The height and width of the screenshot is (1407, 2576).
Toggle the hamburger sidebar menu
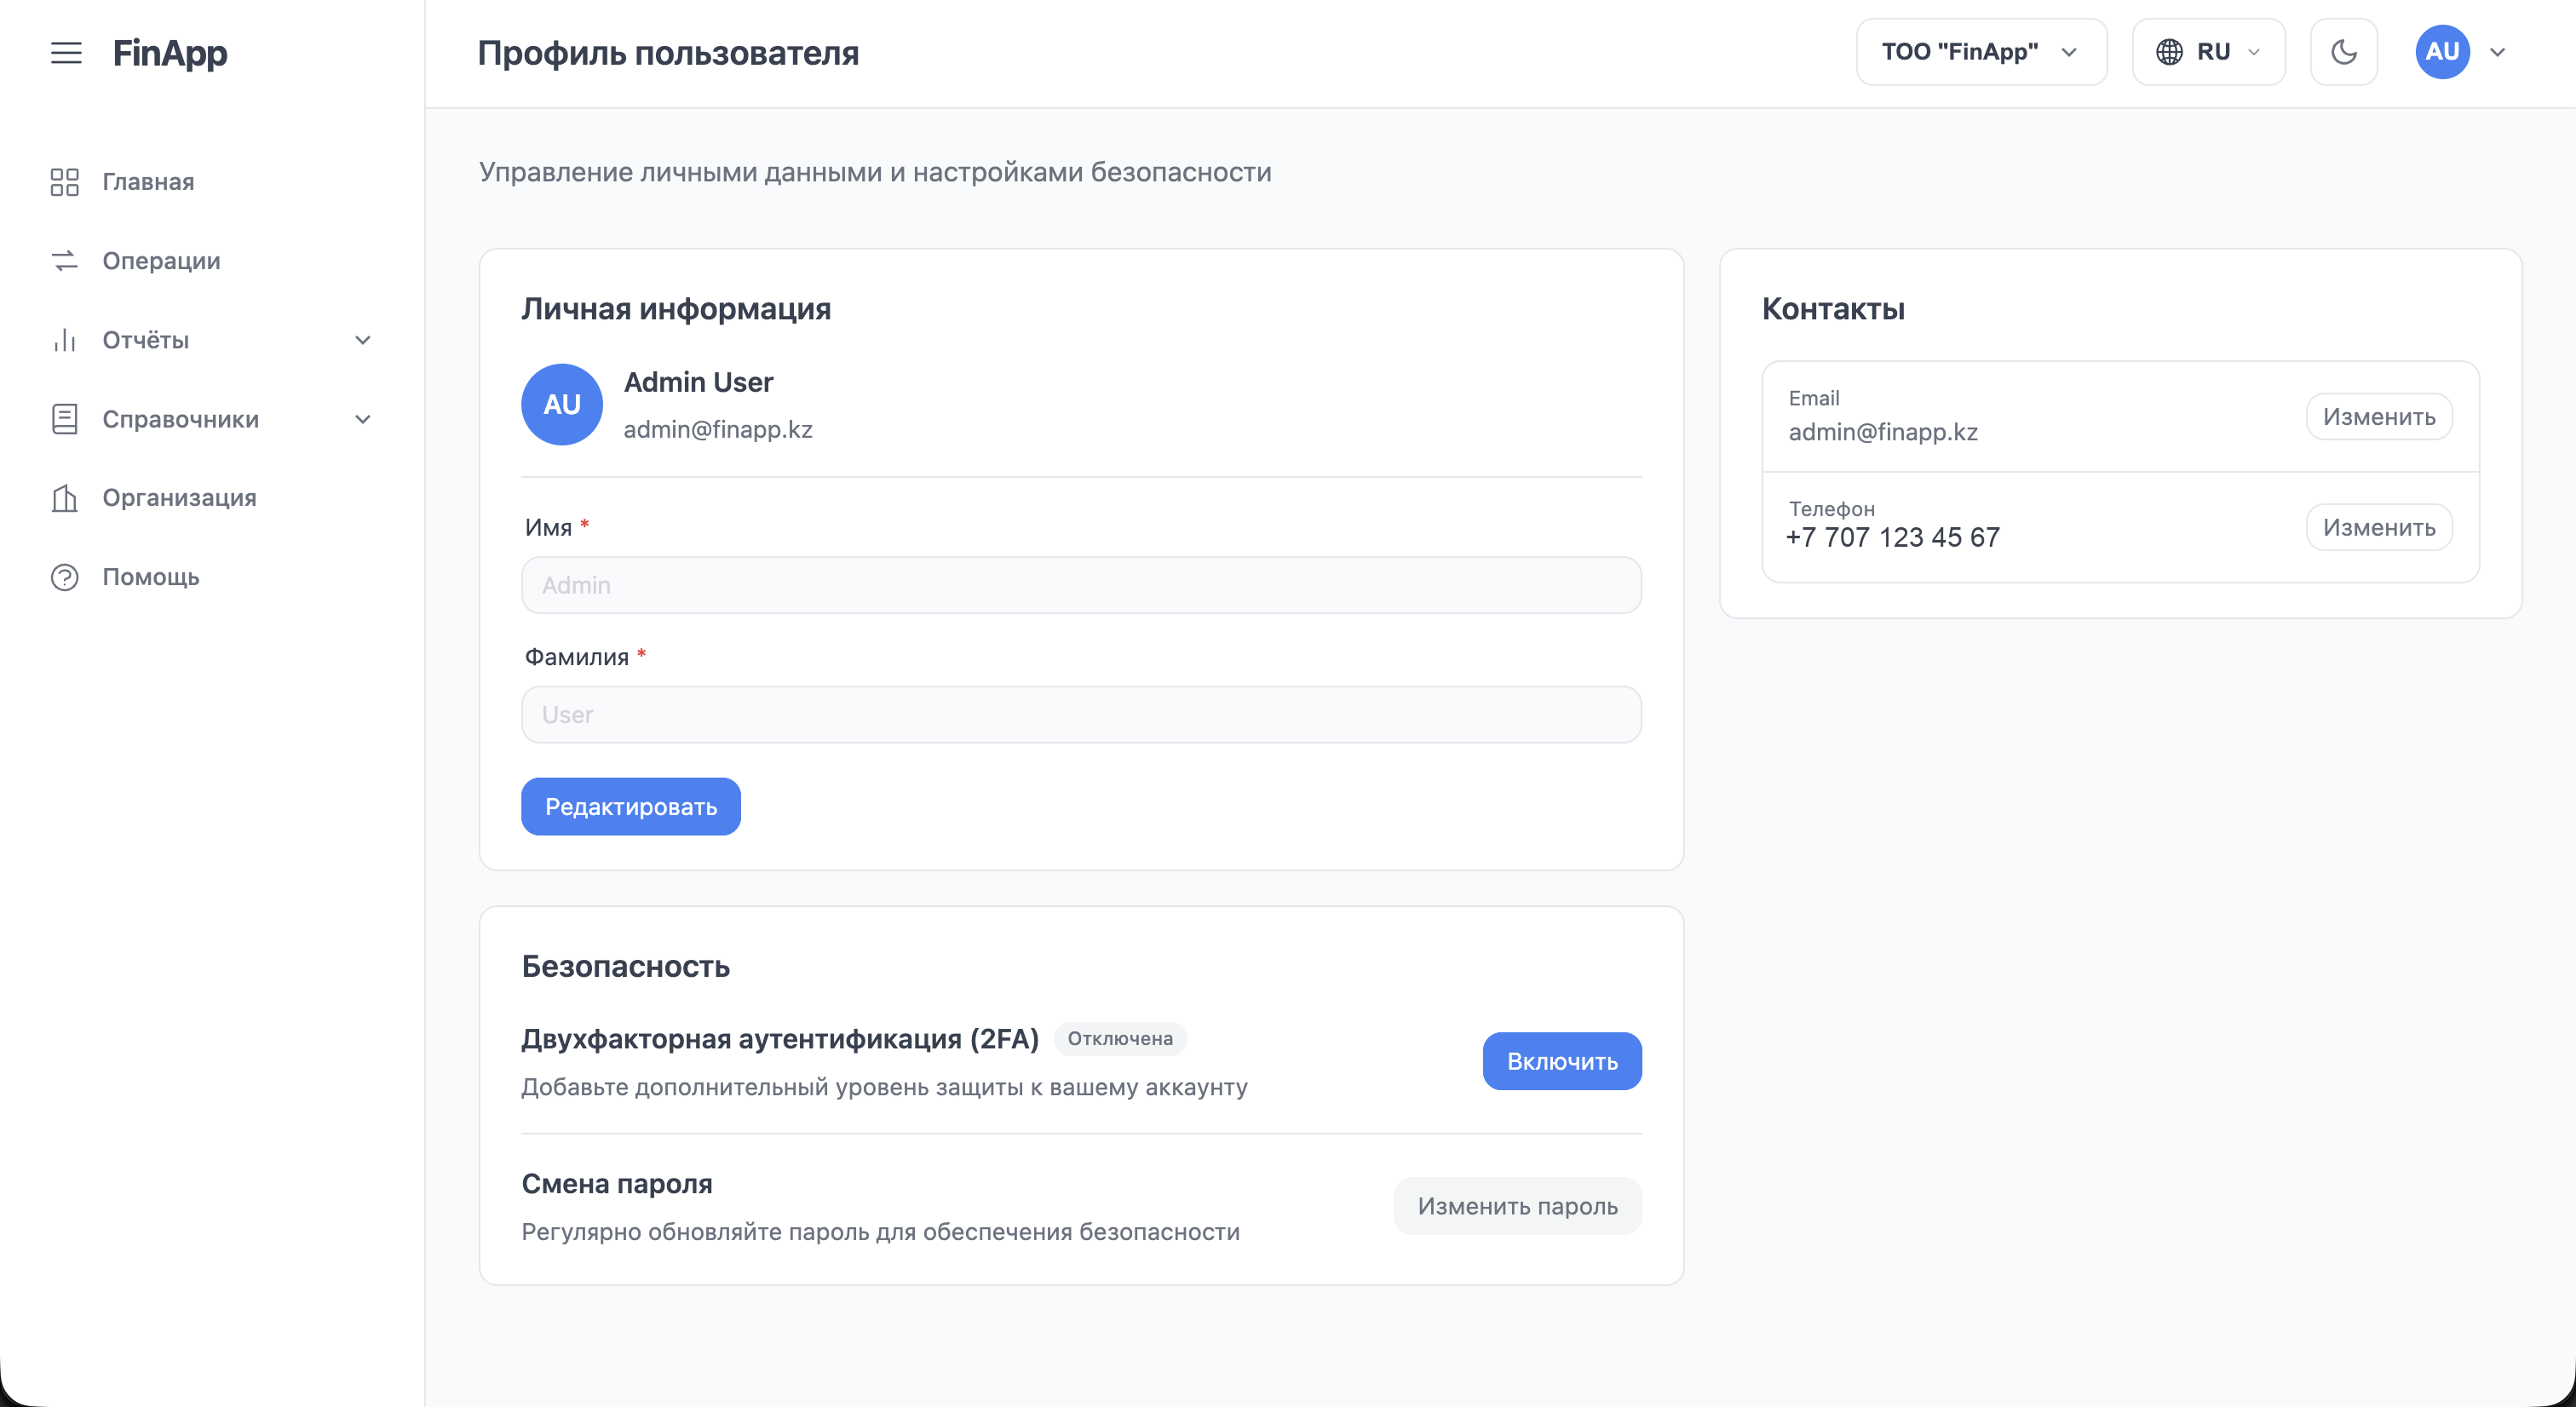pos(66,53)
